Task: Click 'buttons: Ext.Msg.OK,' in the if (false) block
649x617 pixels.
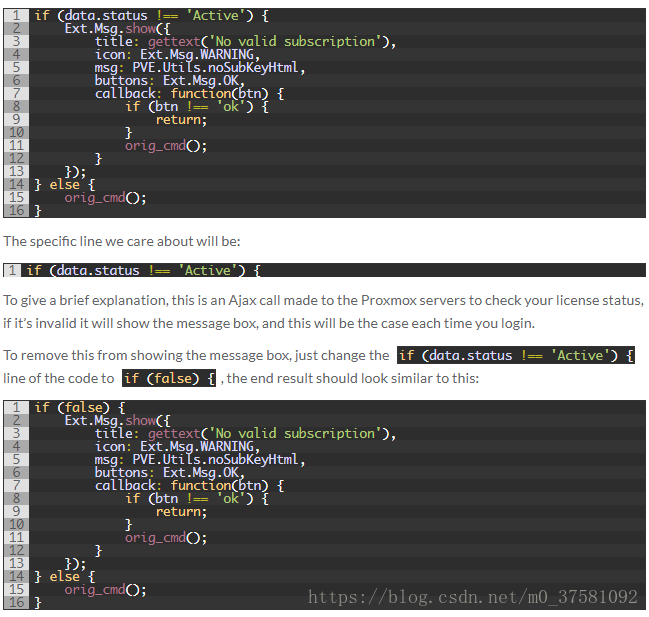Action: tap(170, 472)
